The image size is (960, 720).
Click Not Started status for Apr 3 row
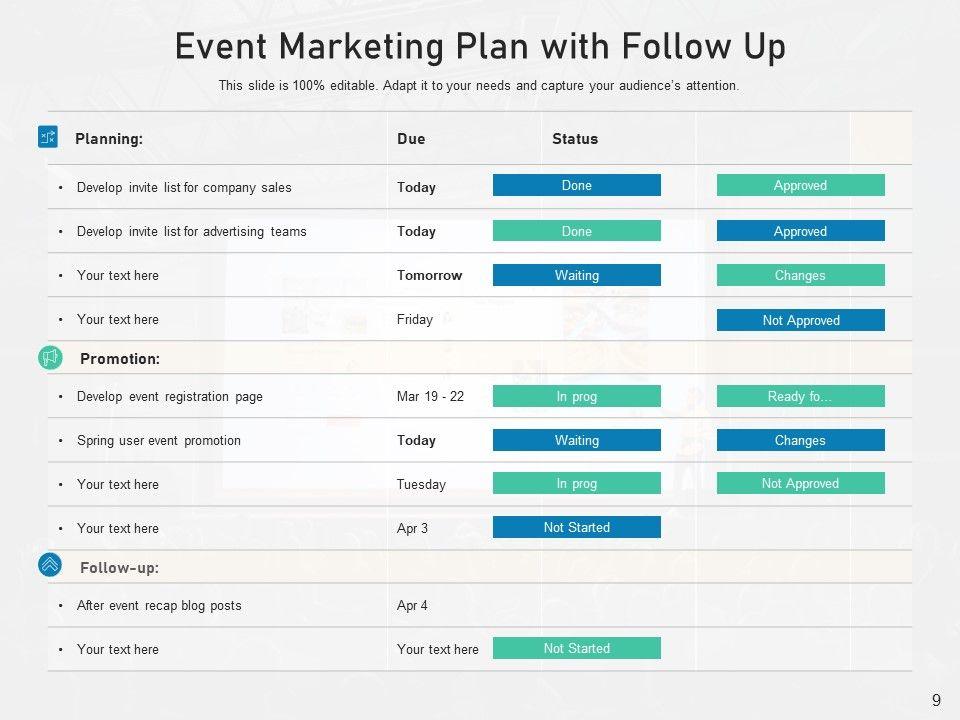coord(576,527)
